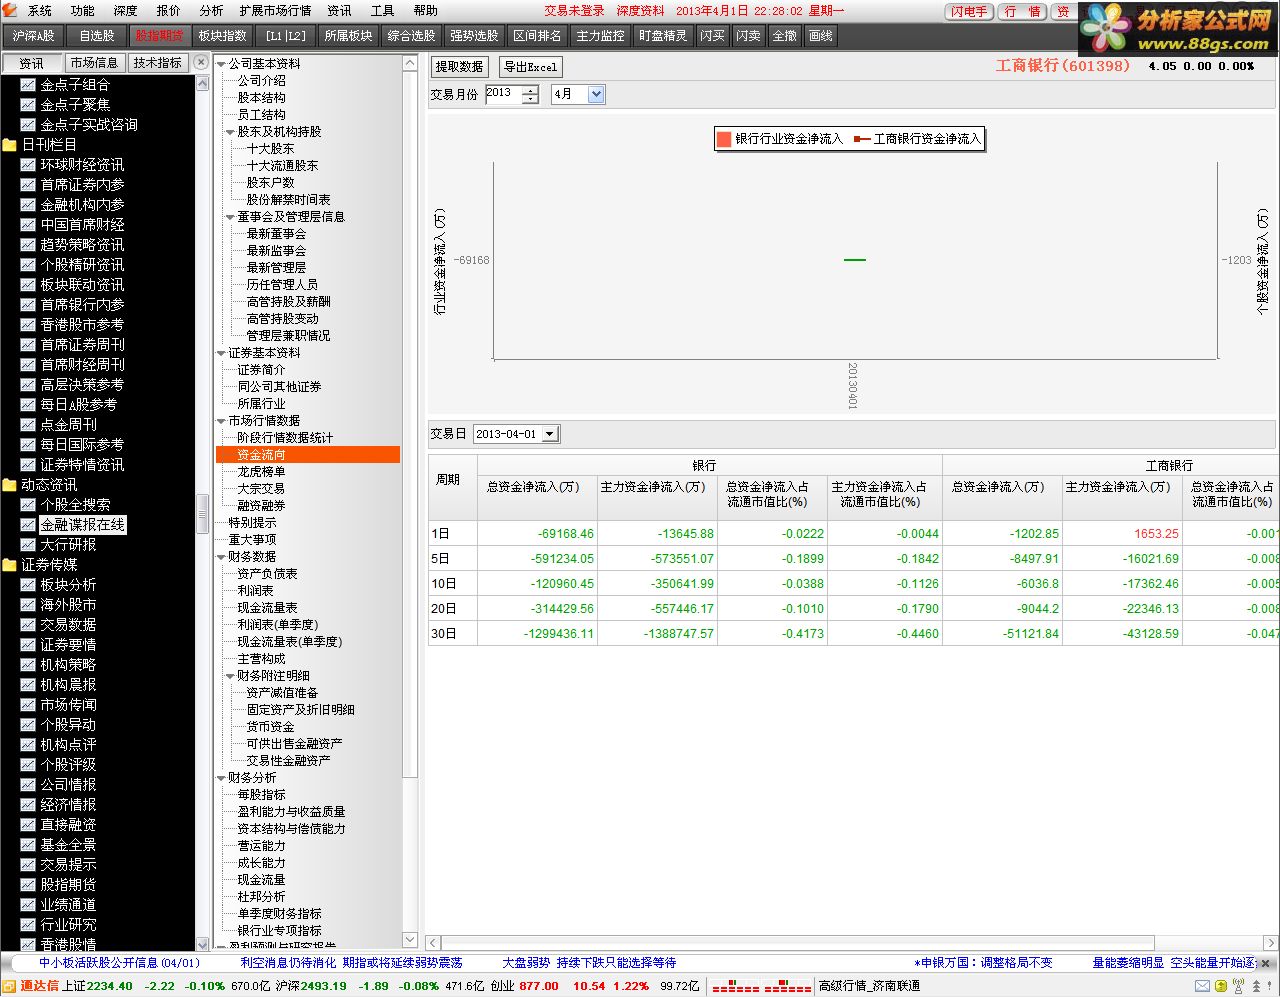This screenshot has width=1280, height=997.
Task: Increase the year with the stepper up arrow
Action: coord(530,90)
